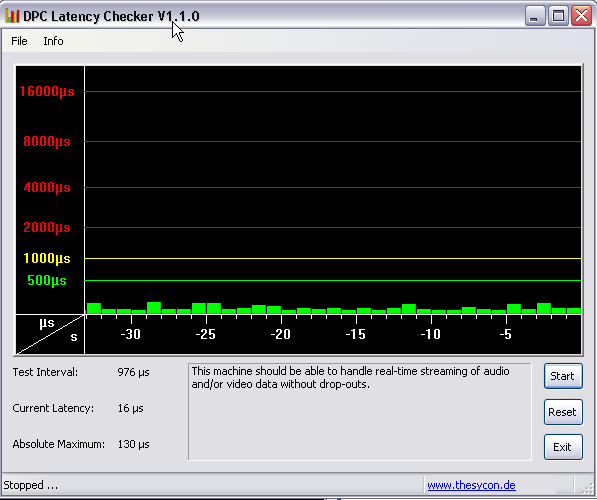Click the Absolute Maximum value 130 µs

click(134, 444)
